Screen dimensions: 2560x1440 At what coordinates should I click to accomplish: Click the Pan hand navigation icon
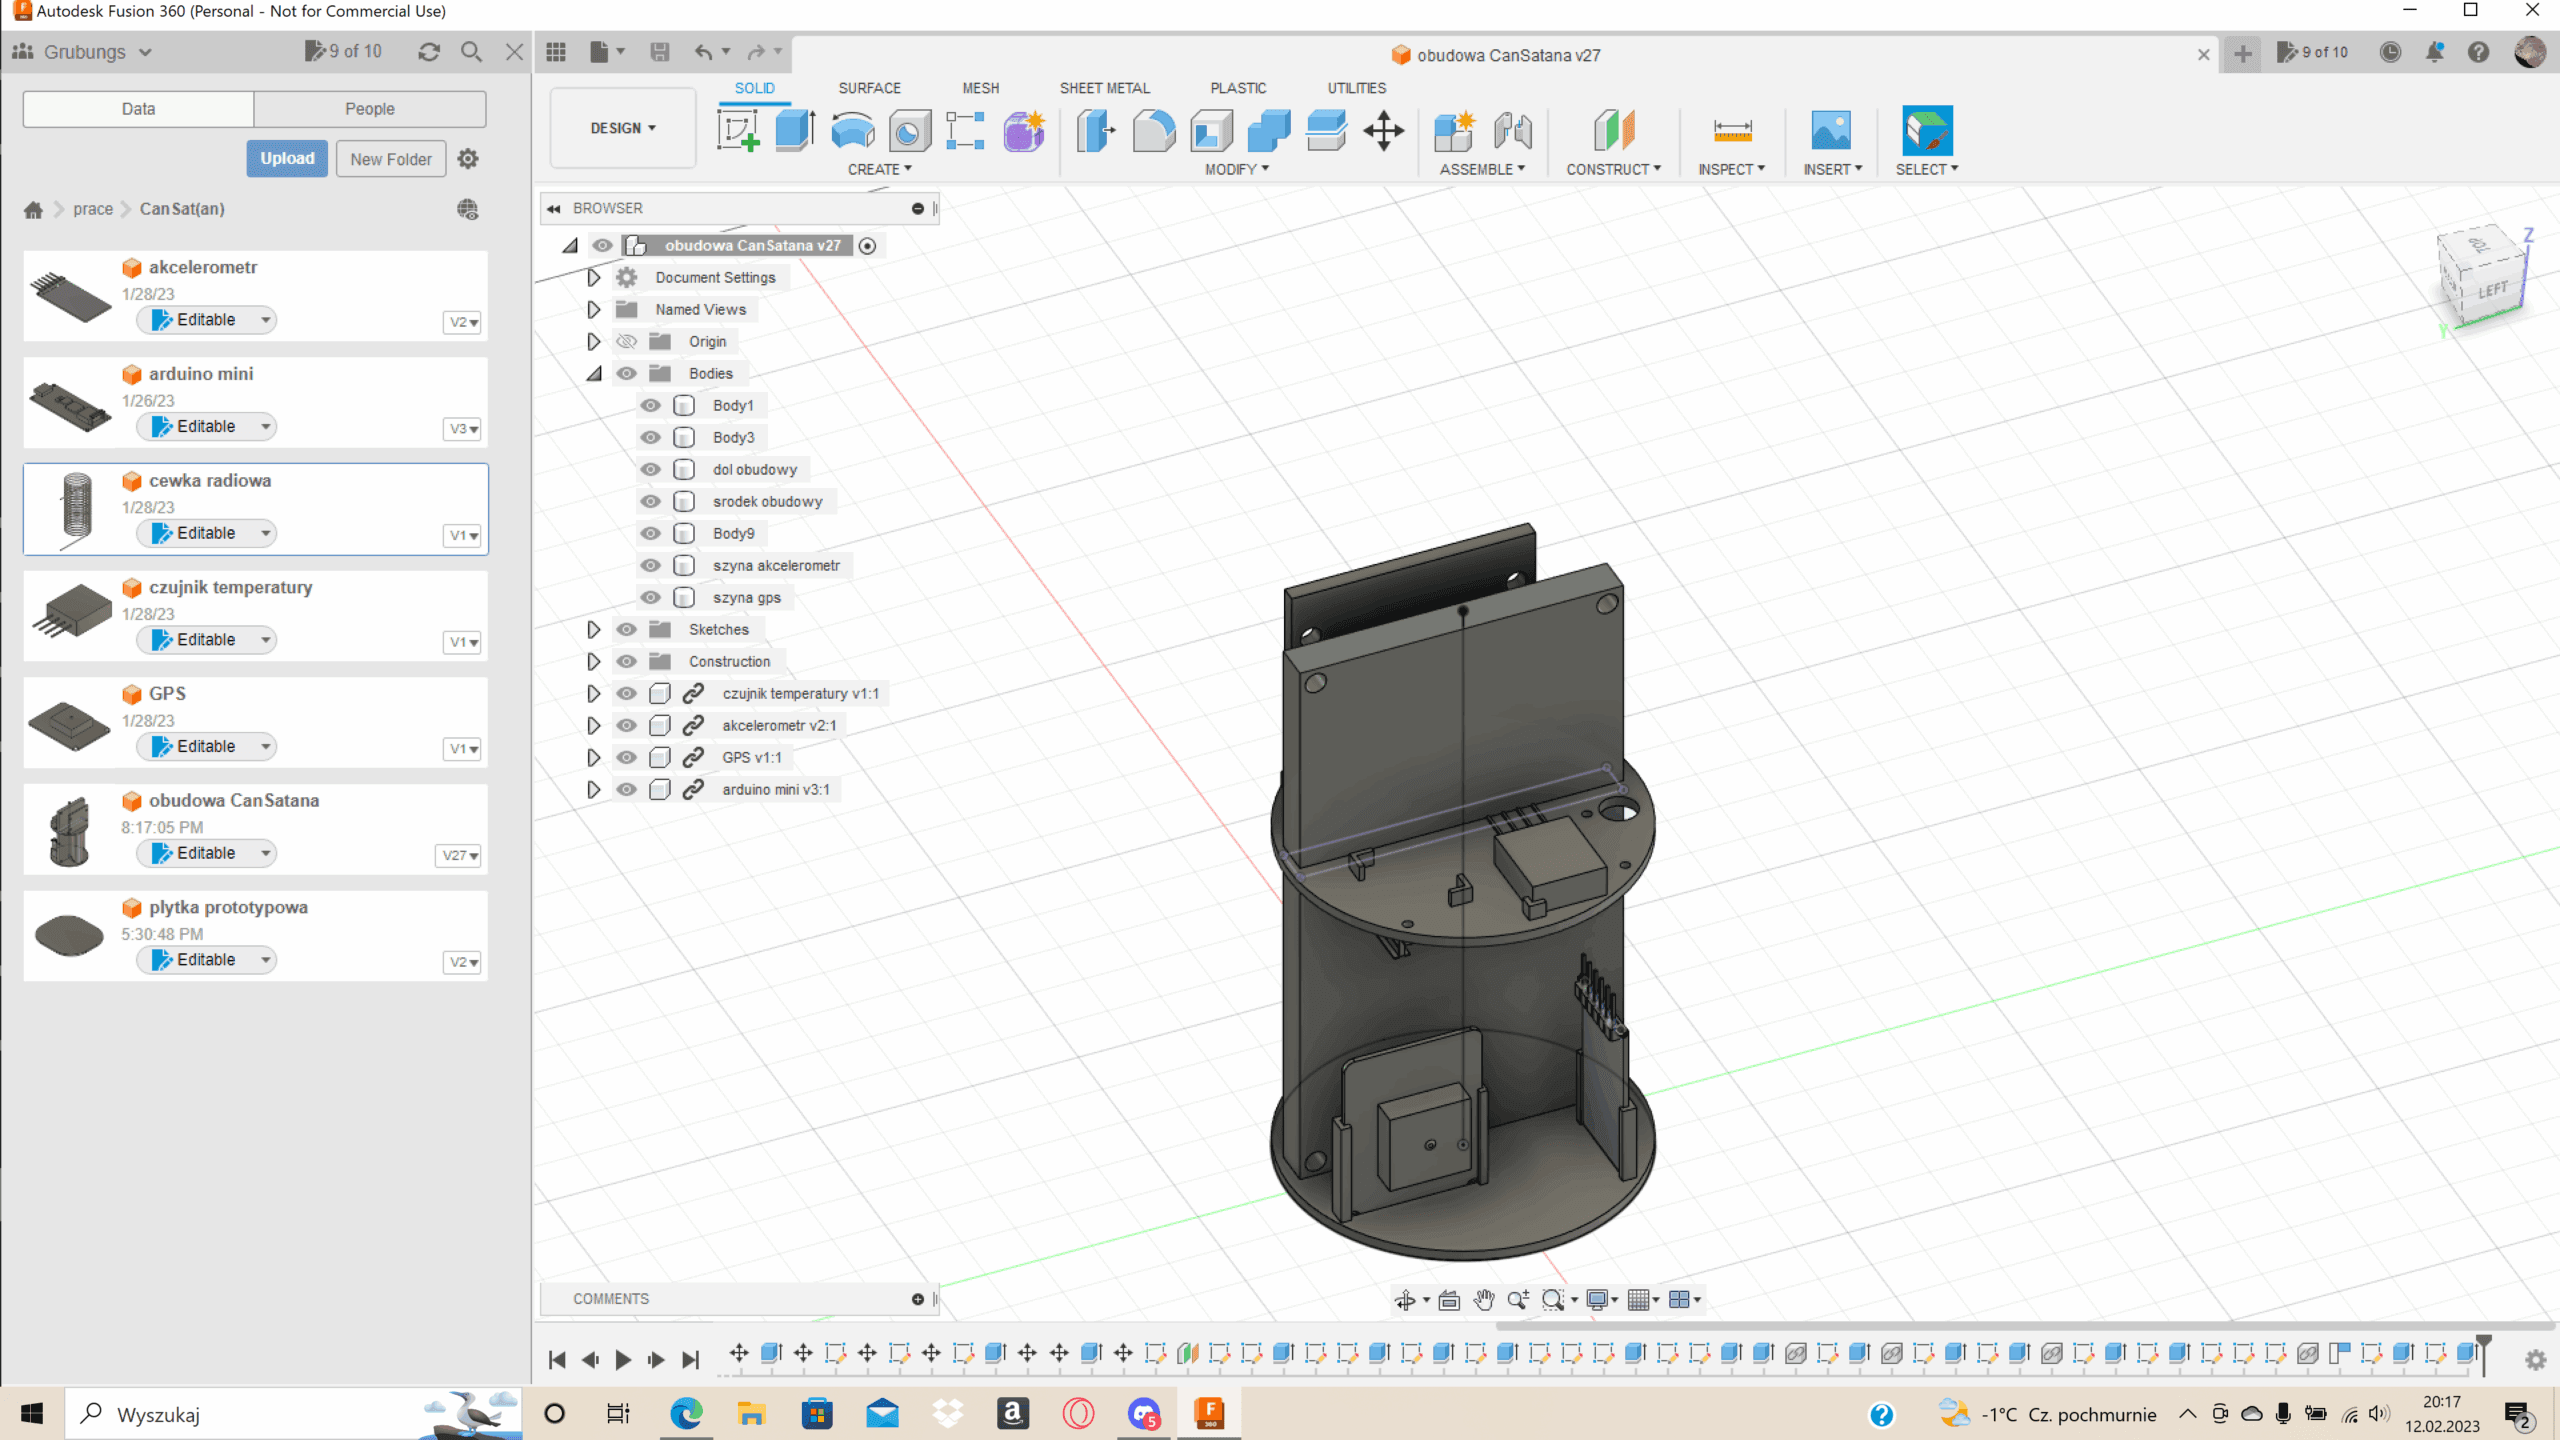pos(1484,1300)
